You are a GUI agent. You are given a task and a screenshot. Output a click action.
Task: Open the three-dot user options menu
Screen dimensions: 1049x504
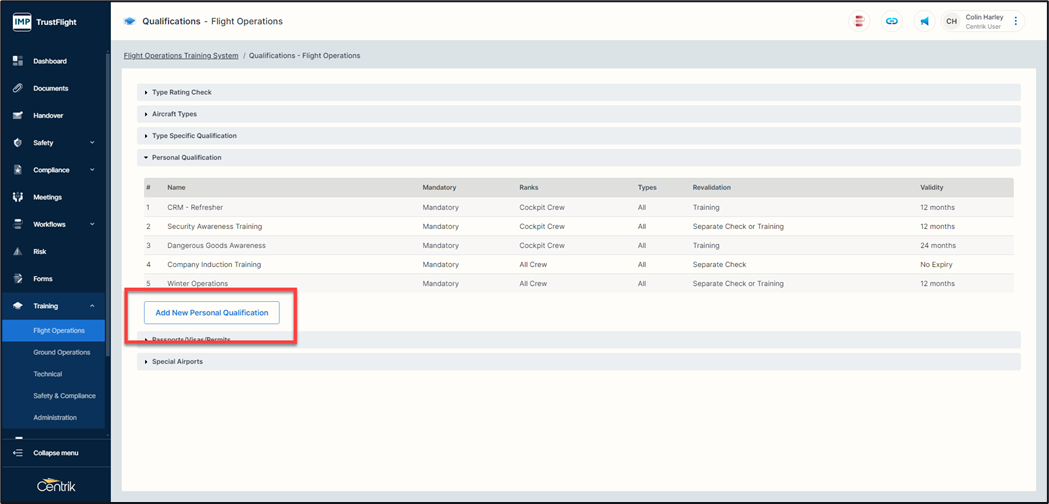[x=1016, y=21]
